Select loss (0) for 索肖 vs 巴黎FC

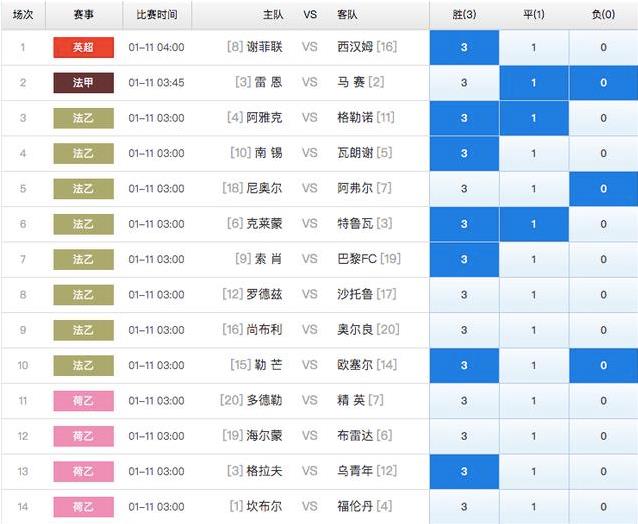pyautogui.click(x=603, y=260)
